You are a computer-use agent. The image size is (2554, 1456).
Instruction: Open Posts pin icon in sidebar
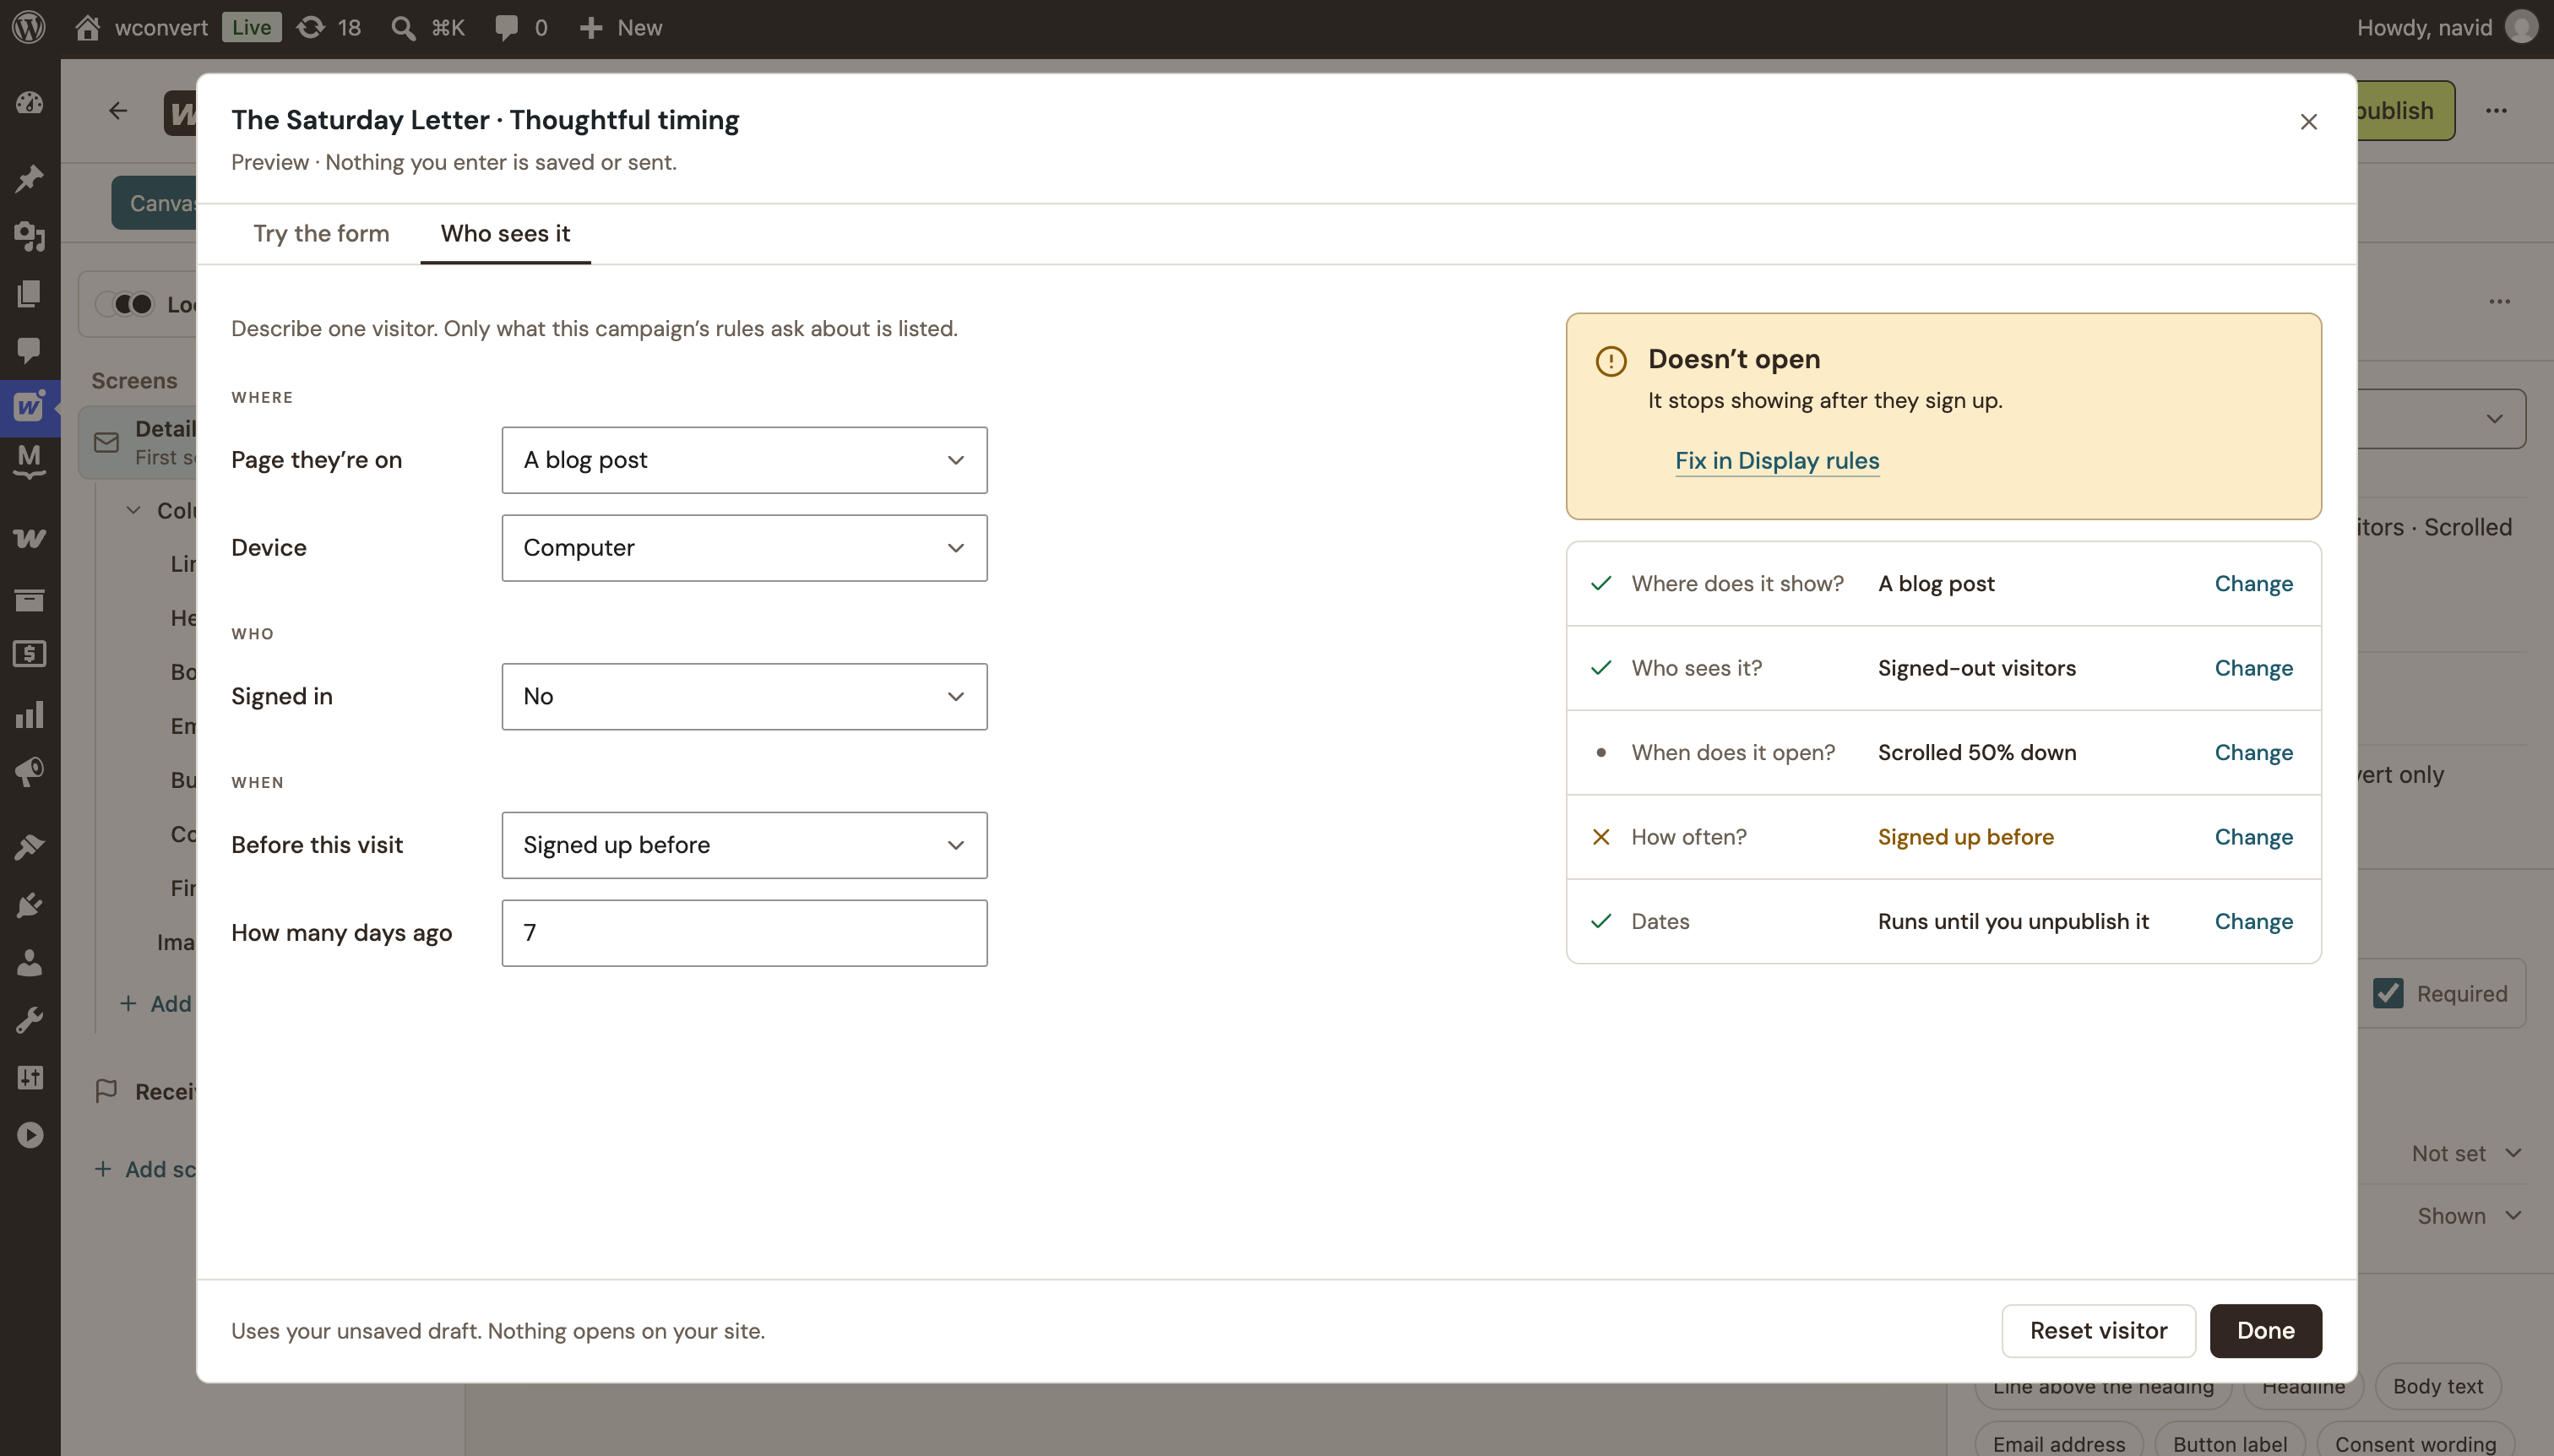click(x=29, y=178)
